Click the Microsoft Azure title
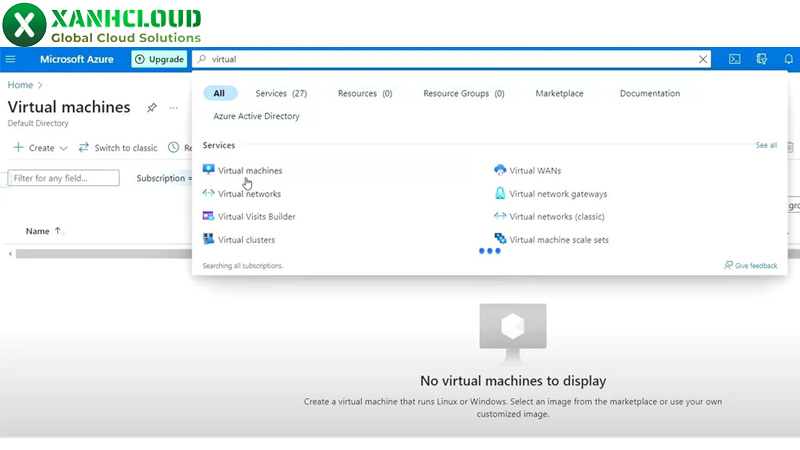Image resolution: width=800 pixels, height=450 pixels. click(x=77, y=59)
